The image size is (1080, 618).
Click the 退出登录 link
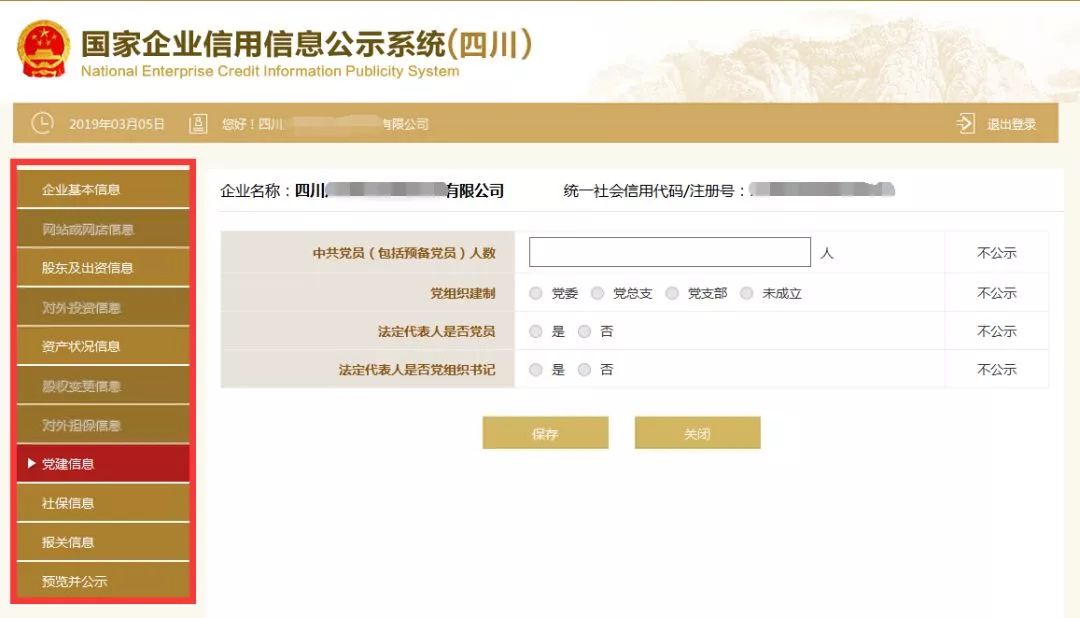pyautogui.click(x=1011, y=124)
